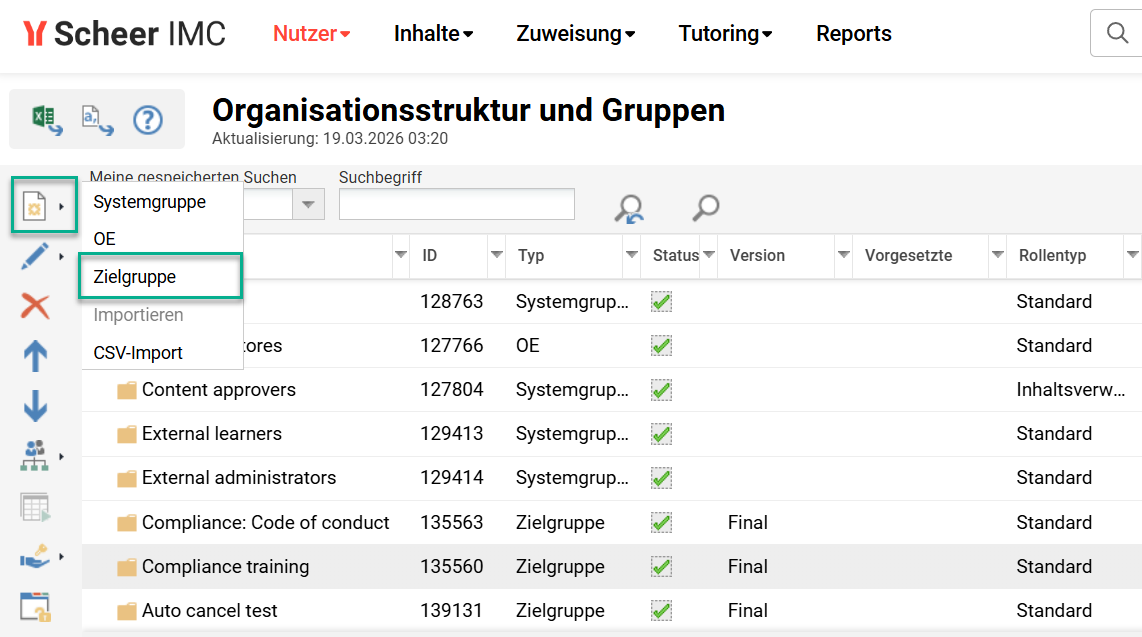Click the Suchbegriff input field
The image size is (1142, 637).
point(456,204)
